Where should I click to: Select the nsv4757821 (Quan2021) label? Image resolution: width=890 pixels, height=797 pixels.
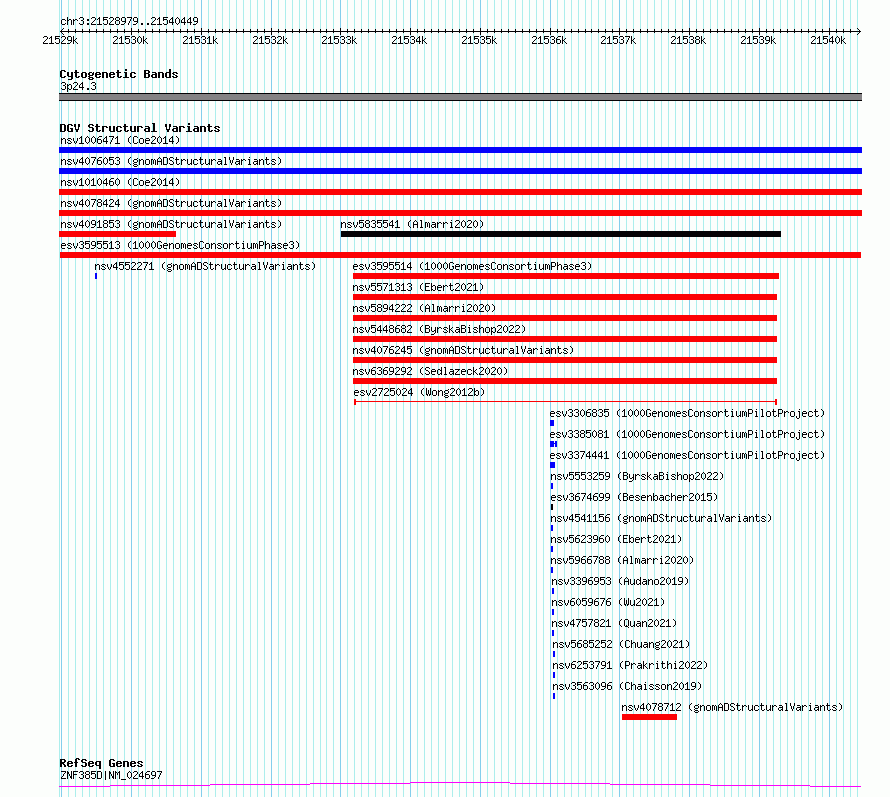pos(615,623)
